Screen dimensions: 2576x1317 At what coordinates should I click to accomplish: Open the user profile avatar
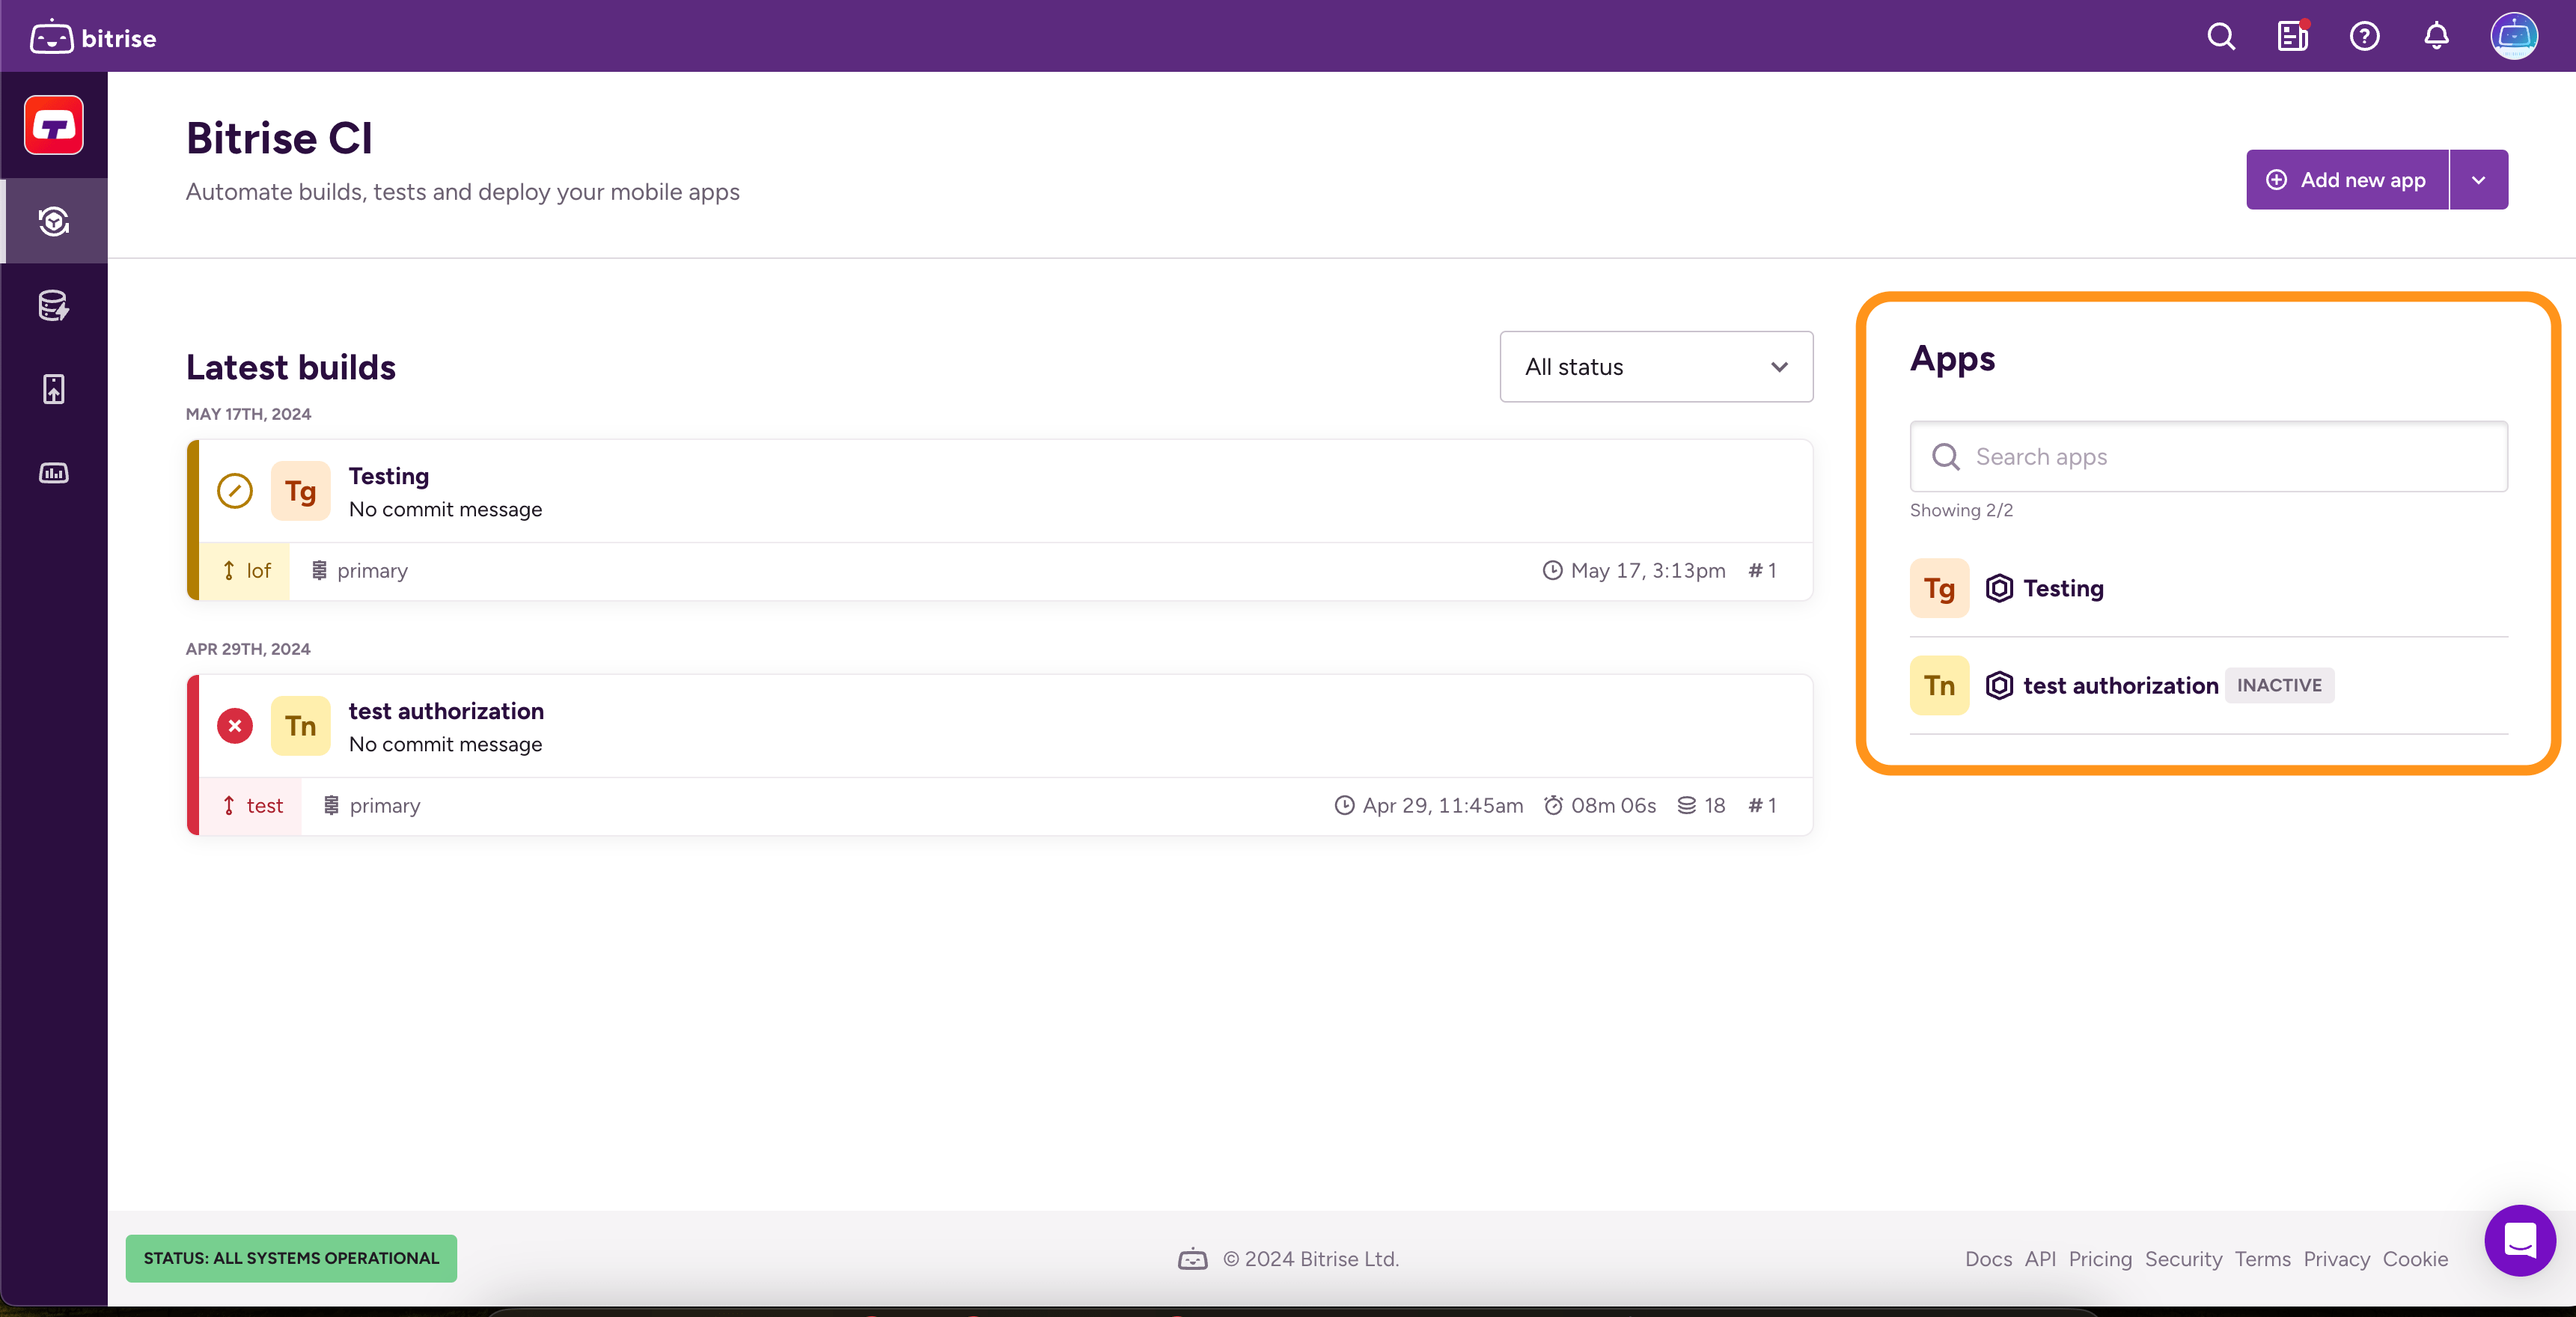coord(2513,37)
